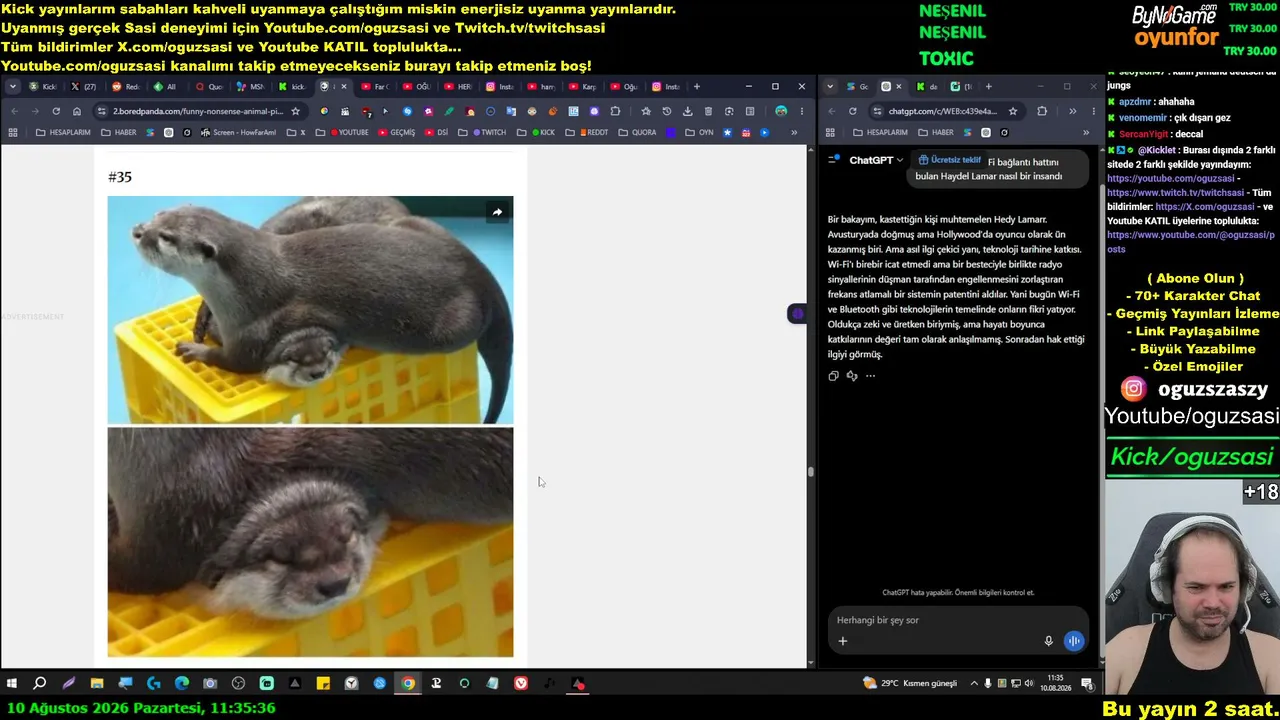
Task: Click the Ücretsiz teklif button
Action: (x=949, y=160)
